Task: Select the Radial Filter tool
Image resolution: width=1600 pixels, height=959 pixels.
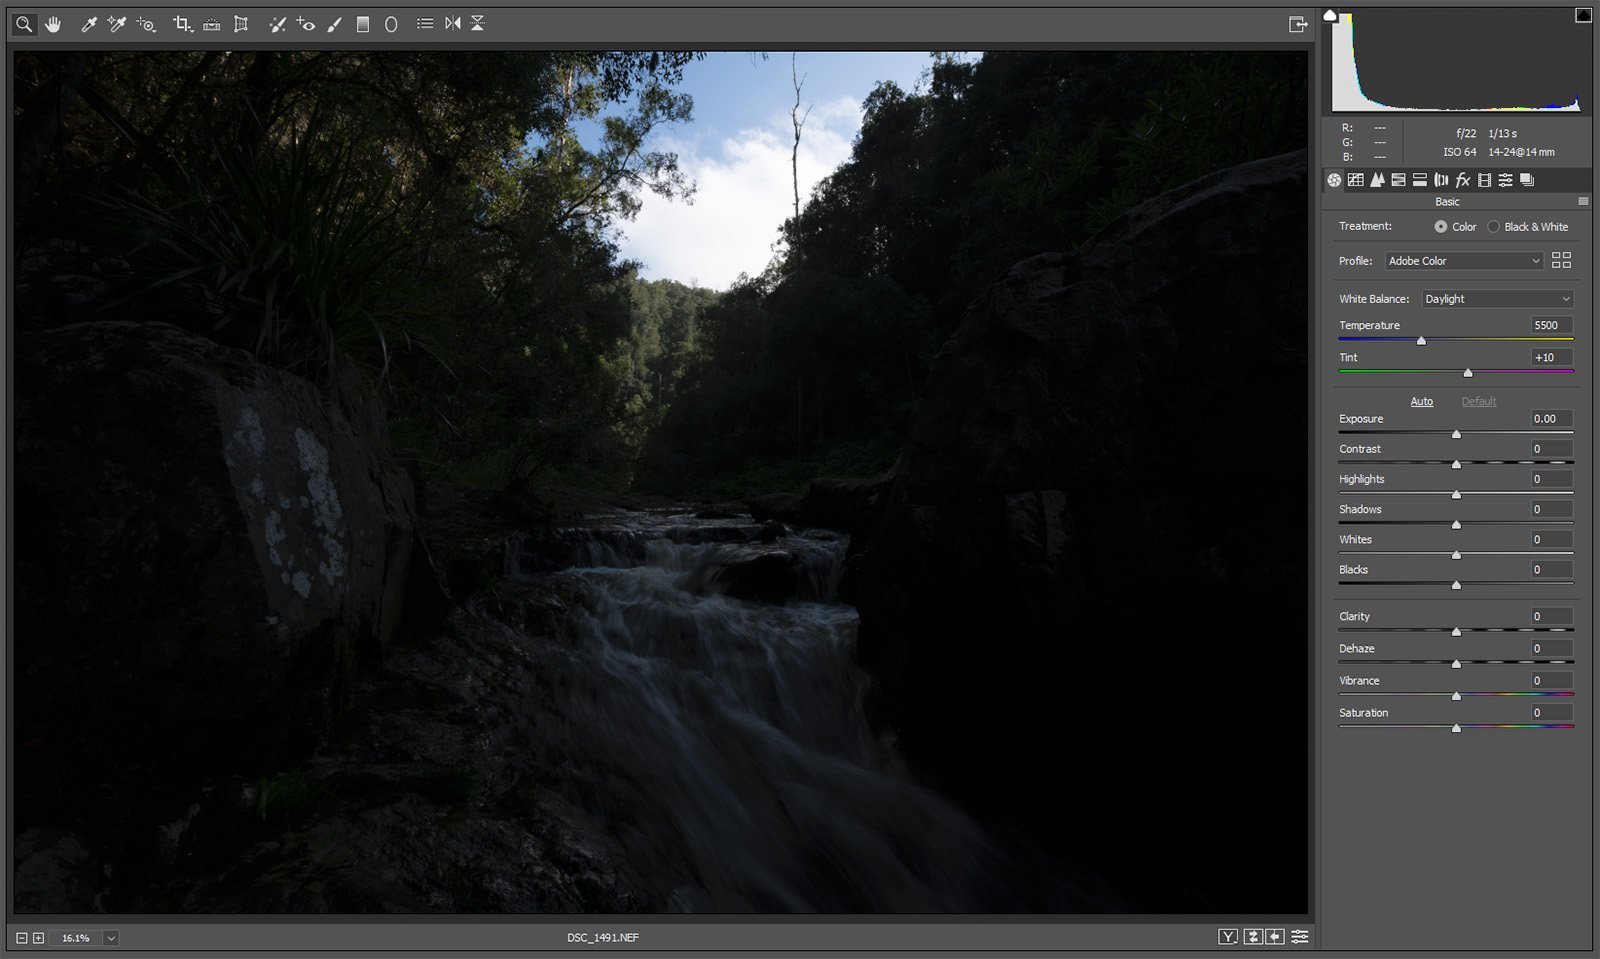Action: [x=390, y=24]
